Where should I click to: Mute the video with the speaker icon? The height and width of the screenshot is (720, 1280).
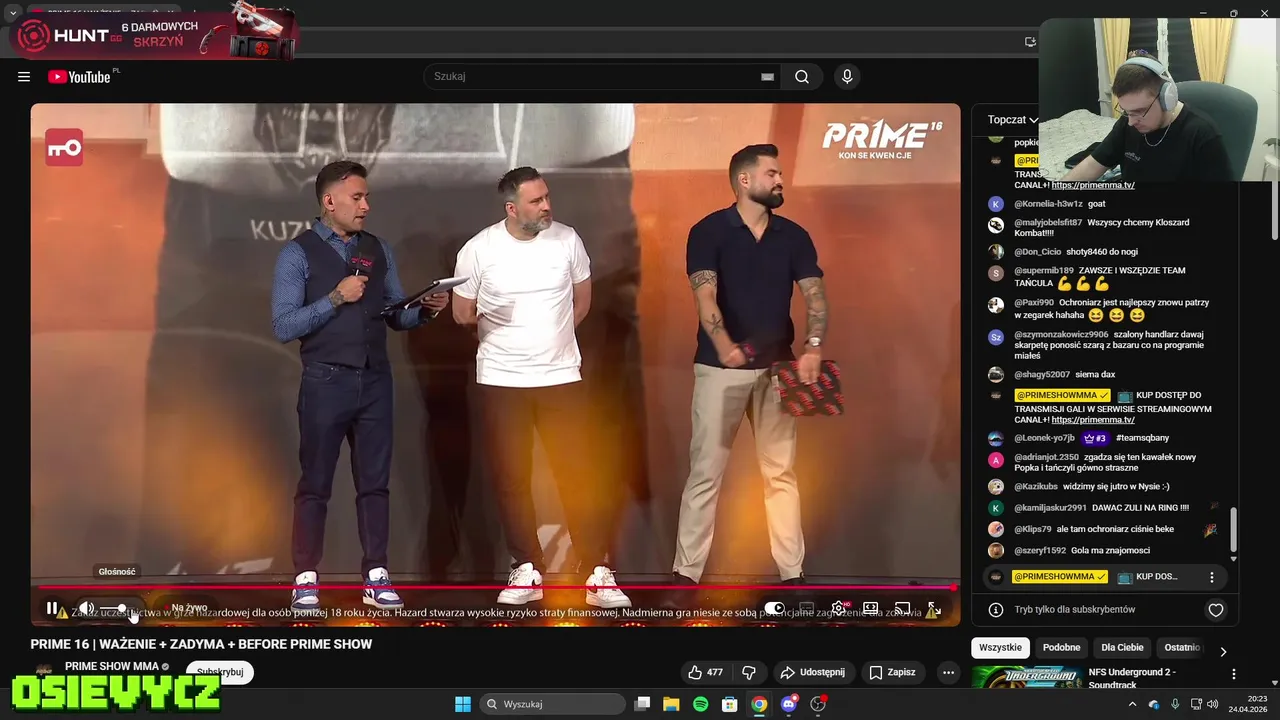click(x=87, y=608)
